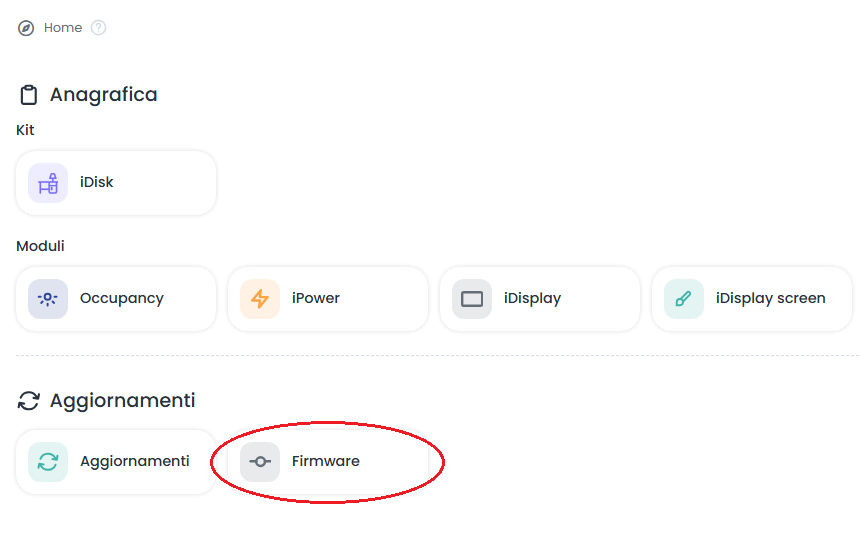Click the compass icon beside Home

click(x=26, y=28)
